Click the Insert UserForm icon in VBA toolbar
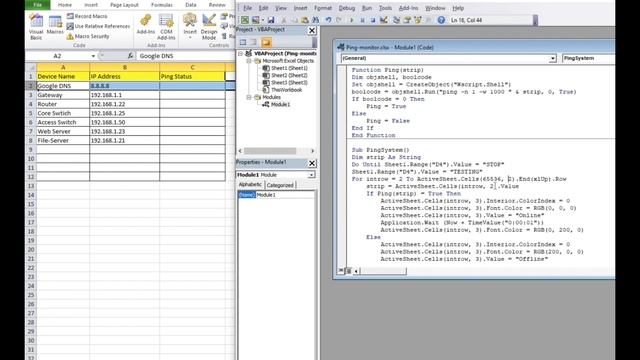The image size is (640, 360). click(x=256, y=20)
